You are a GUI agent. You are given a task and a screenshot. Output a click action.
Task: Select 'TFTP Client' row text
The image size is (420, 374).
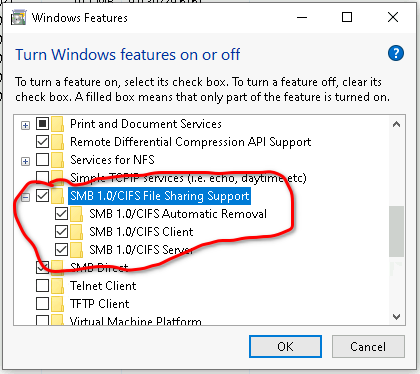pos(100,304)
